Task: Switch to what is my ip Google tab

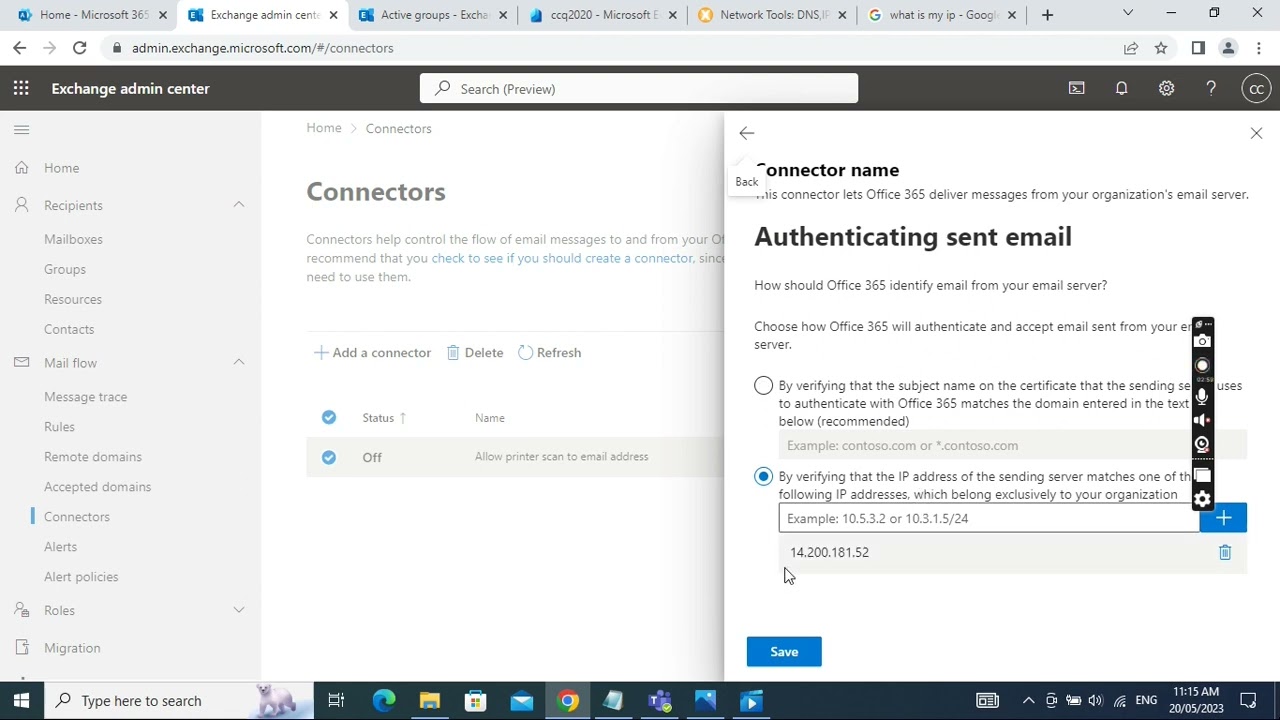Action: [943, 15]
